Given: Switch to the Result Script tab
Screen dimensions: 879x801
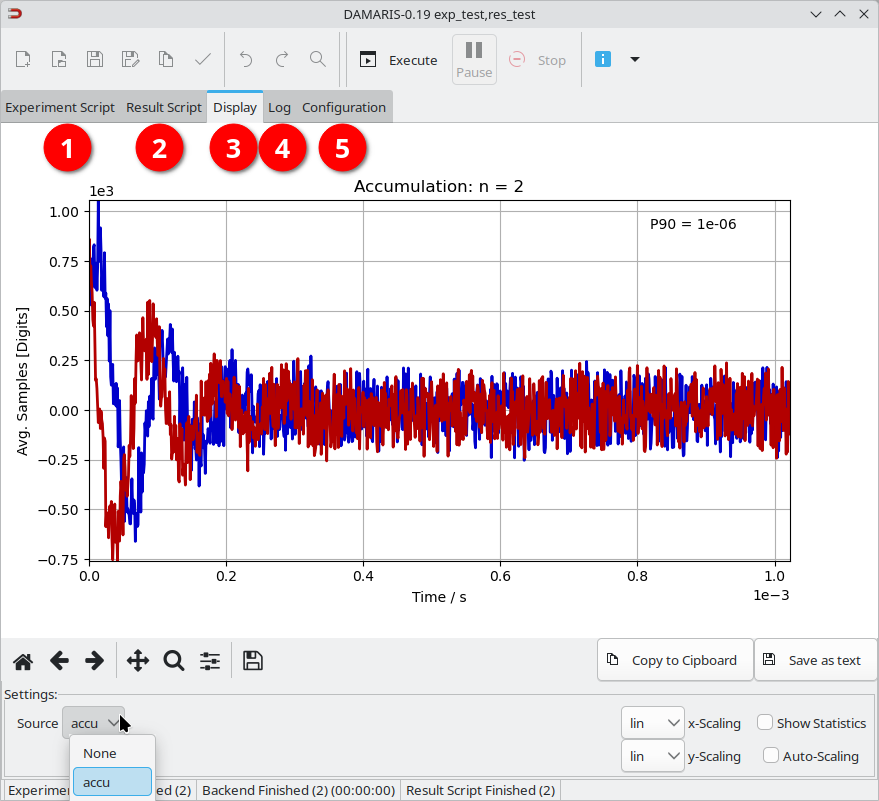Looking at the screenshot, I should tap(164, 107).
